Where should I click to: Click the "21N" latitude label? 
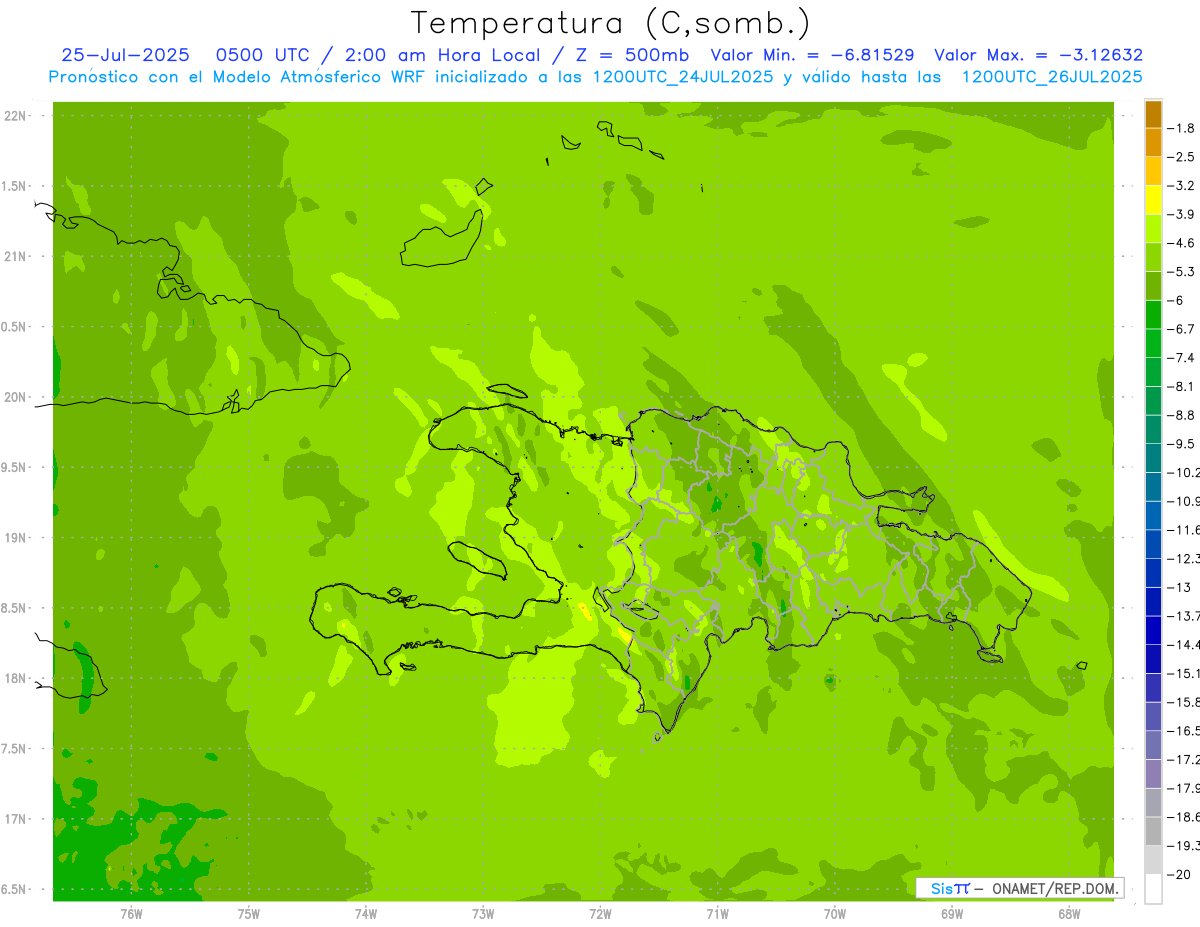click(15, 256)
